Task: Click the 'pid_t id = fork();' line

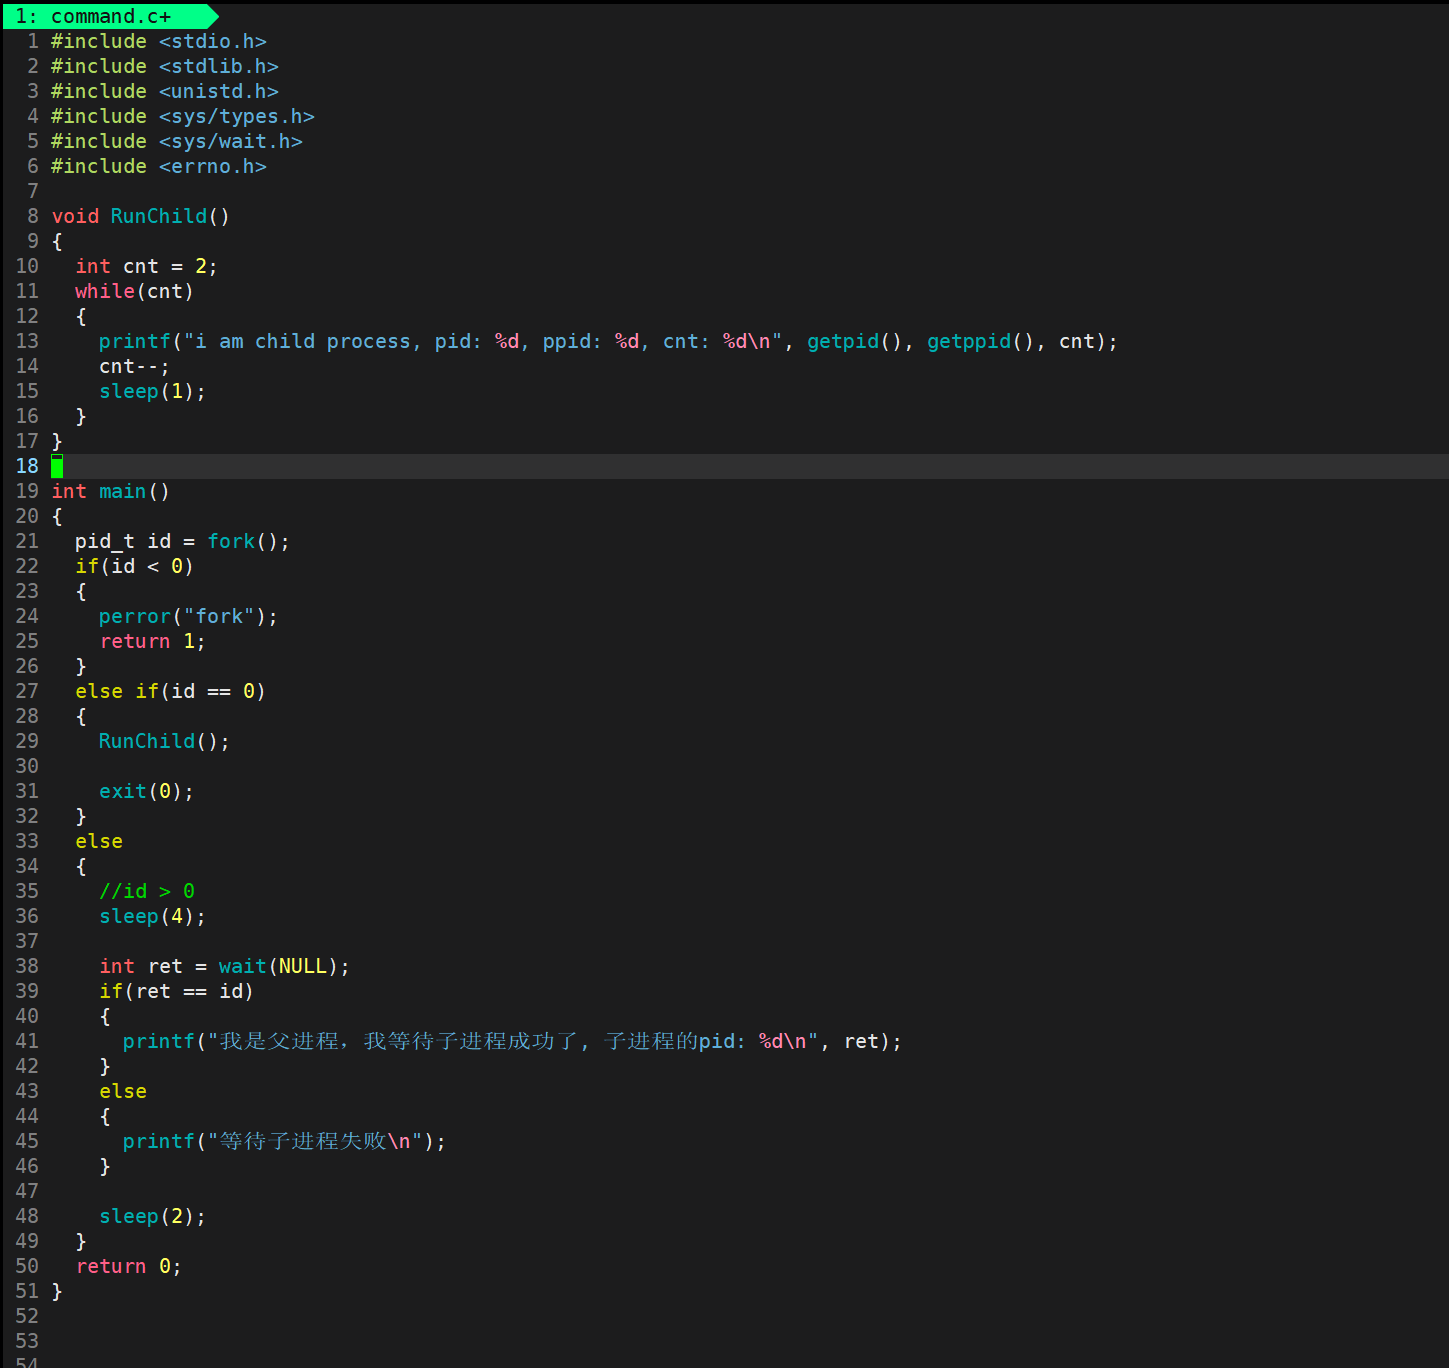Action: point(182,541)
